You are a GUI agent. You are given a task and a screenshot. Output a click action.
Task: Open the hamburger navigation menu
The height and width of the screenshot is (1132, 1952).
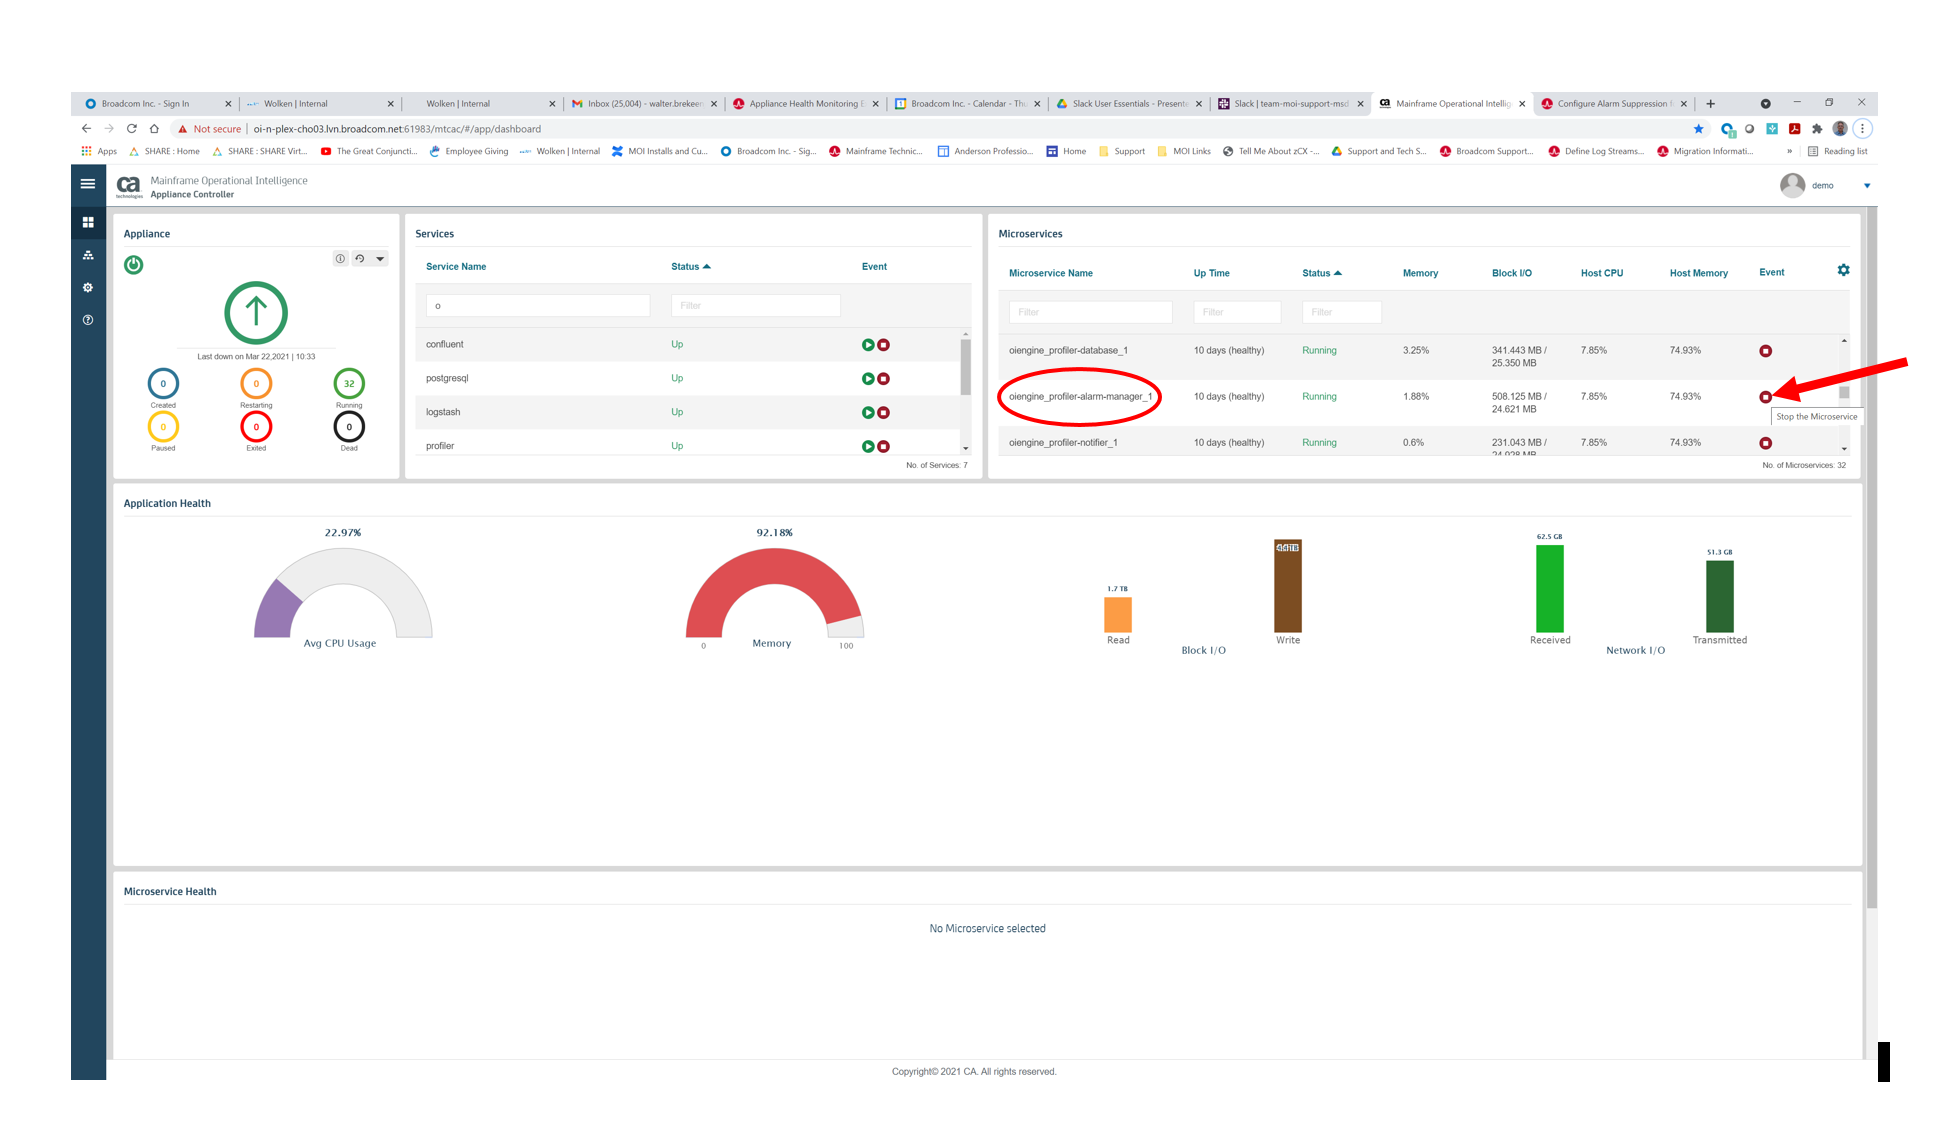point(88,184)
